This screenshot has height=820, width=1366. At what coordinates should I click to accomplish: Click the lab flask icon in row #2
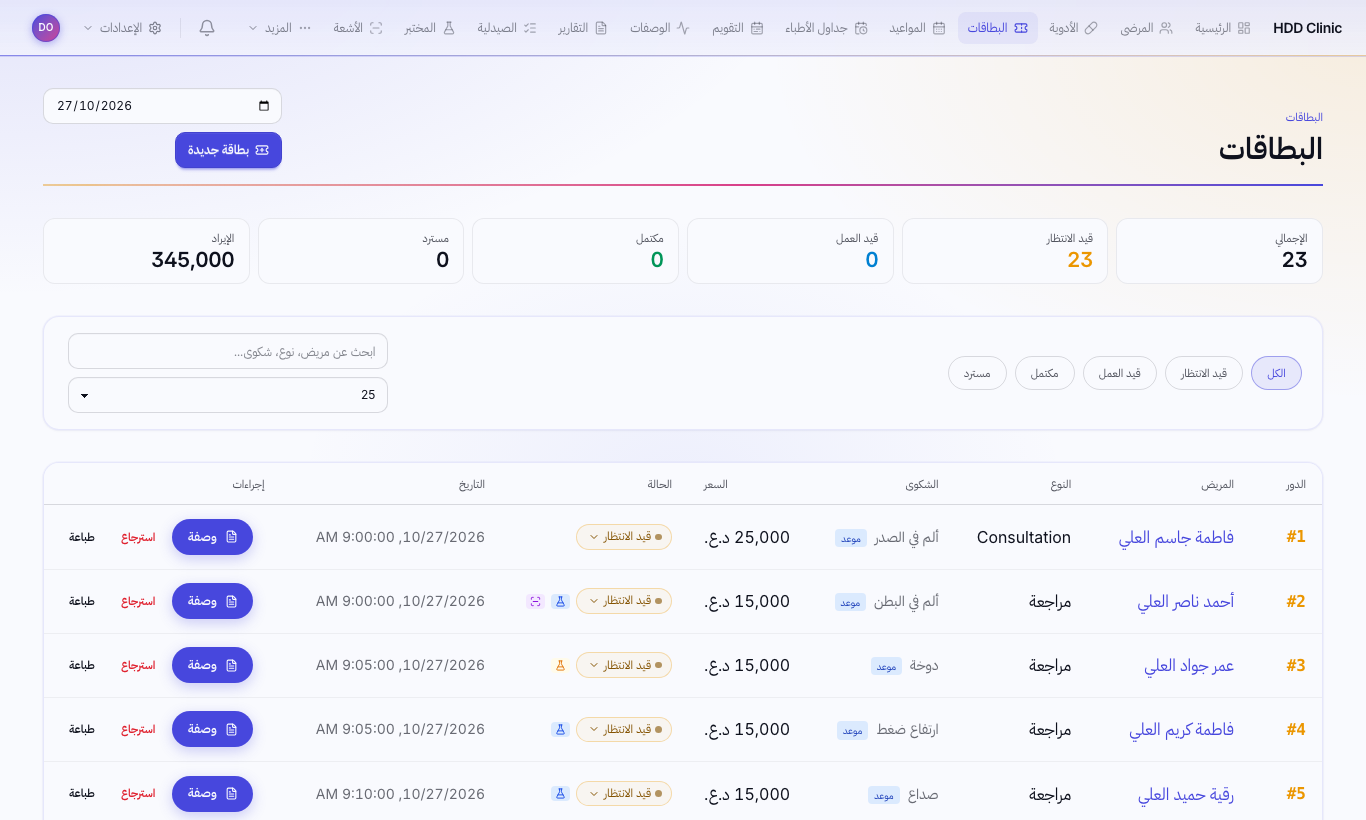[x=560, y=602]
